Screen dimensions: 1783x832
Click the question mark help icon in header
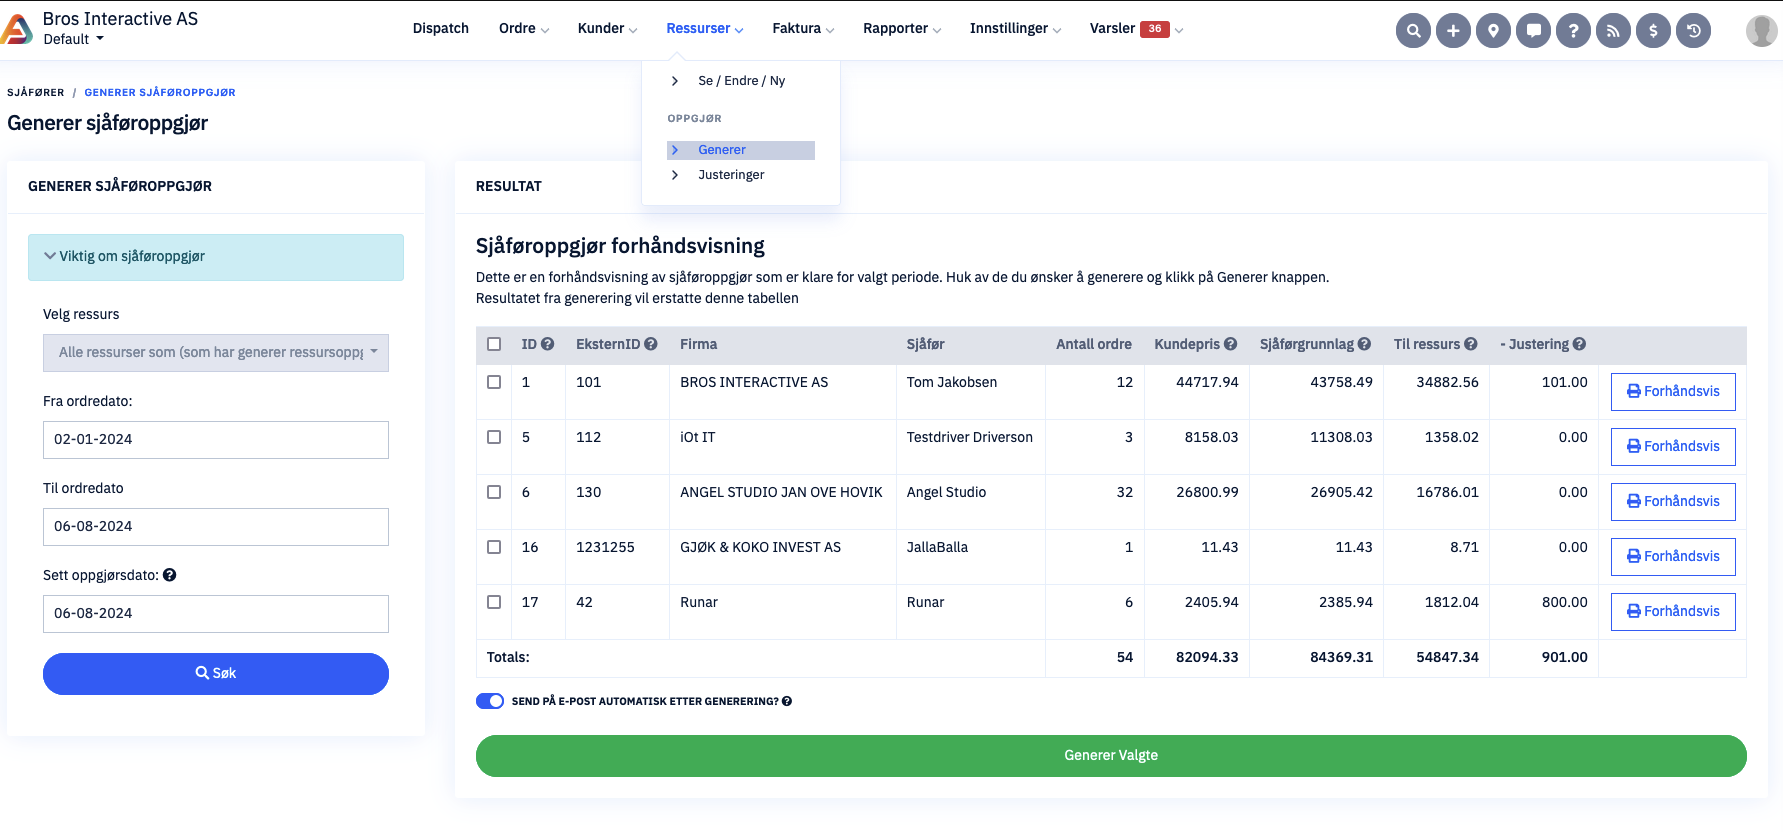coord(1573,30)
